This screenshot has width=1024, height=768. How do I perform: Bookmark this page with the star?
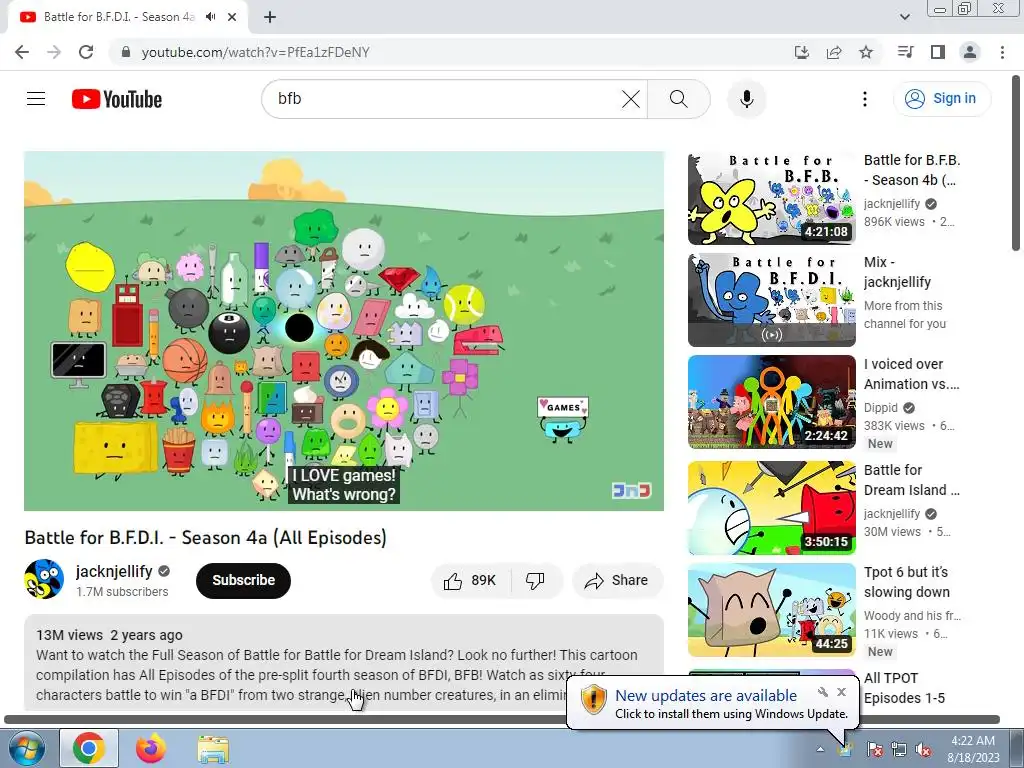click(x=866, y=52)
